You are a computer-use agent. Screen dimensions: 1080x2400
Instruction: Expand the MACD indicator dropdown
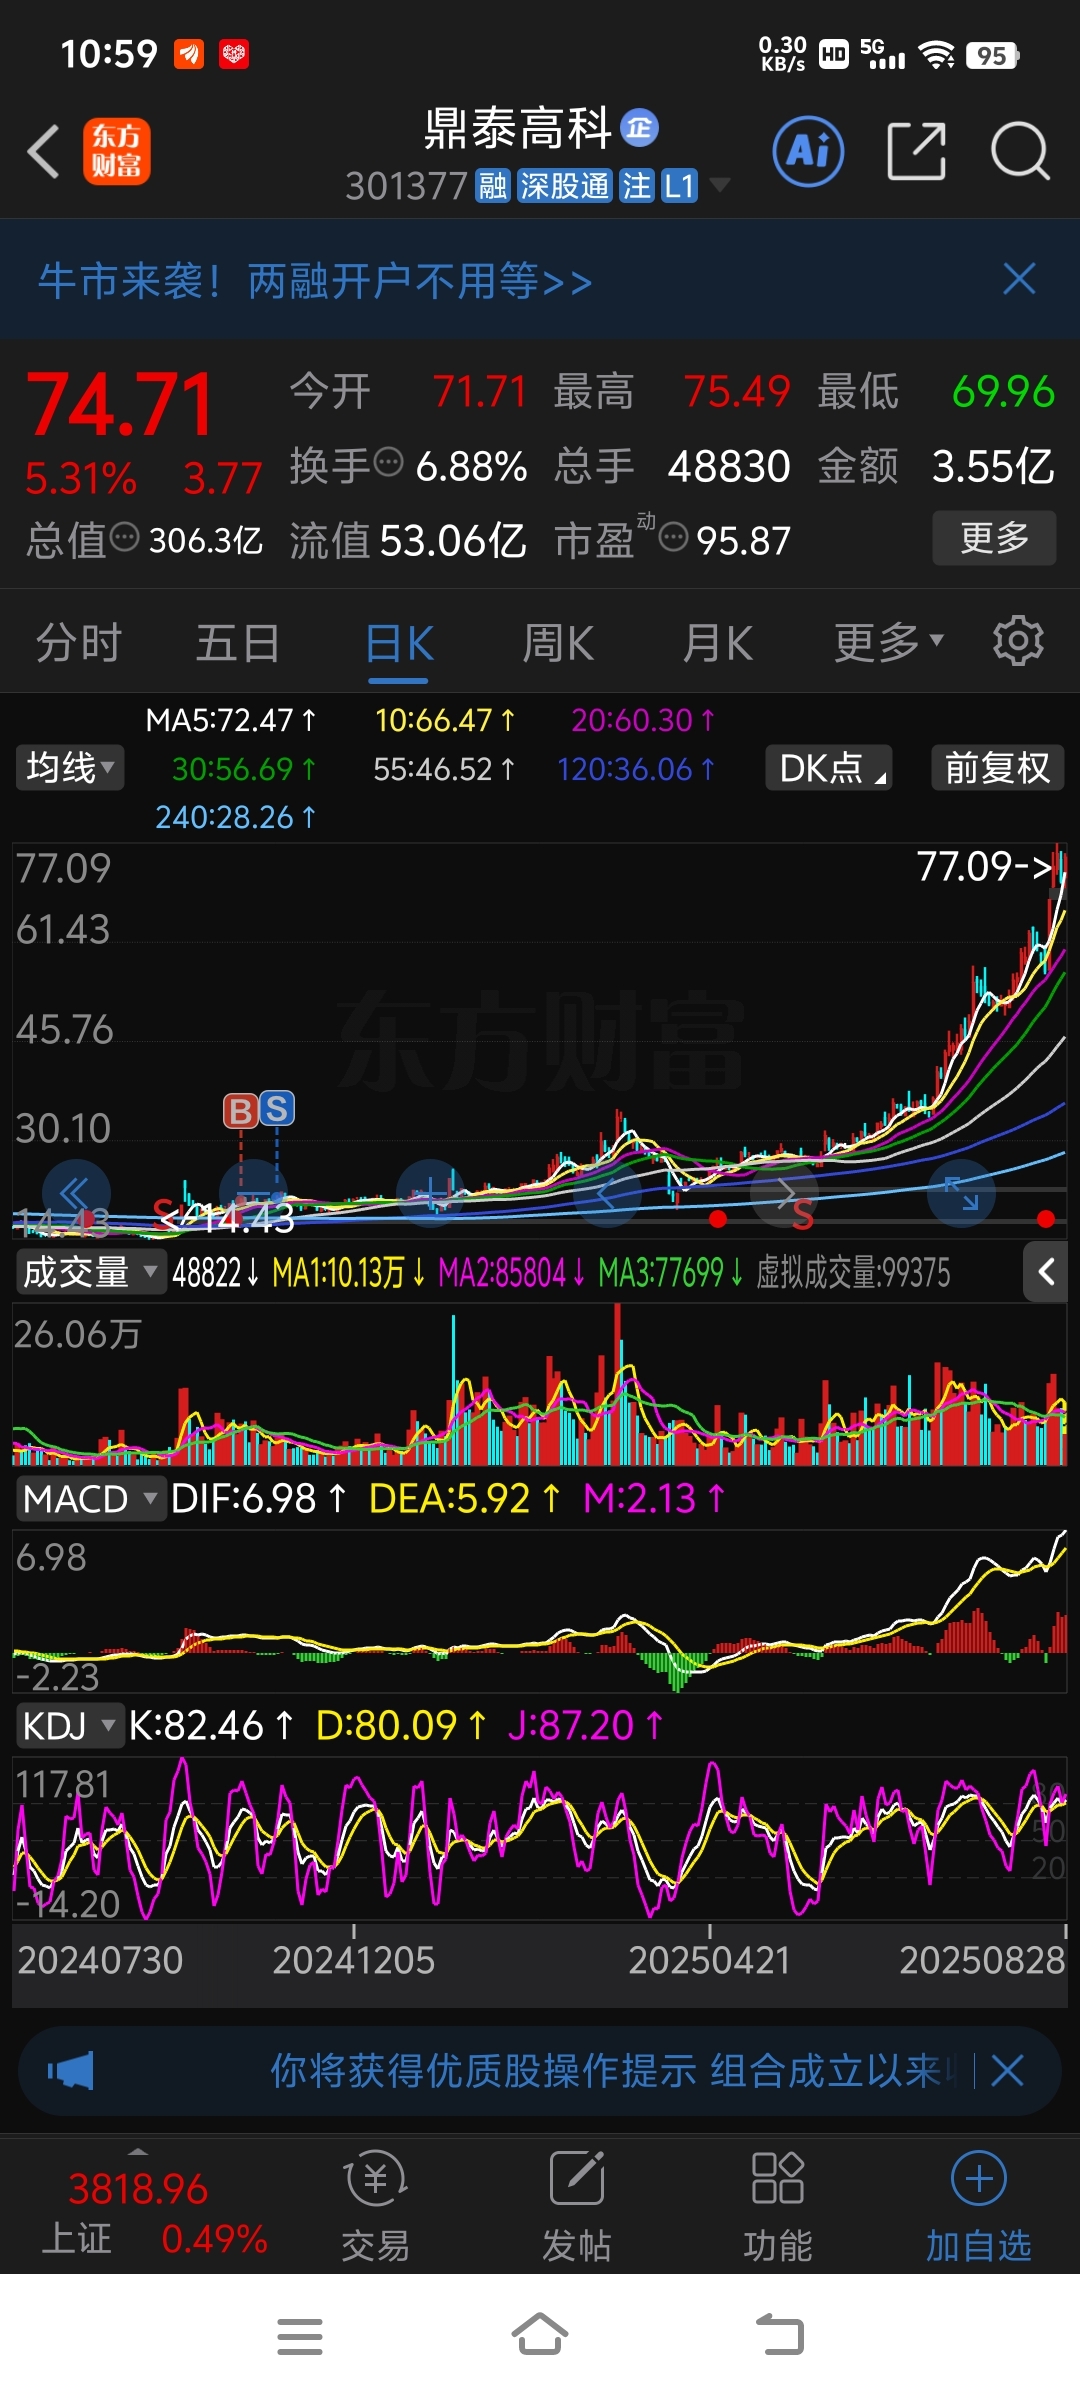[90, 1498]
